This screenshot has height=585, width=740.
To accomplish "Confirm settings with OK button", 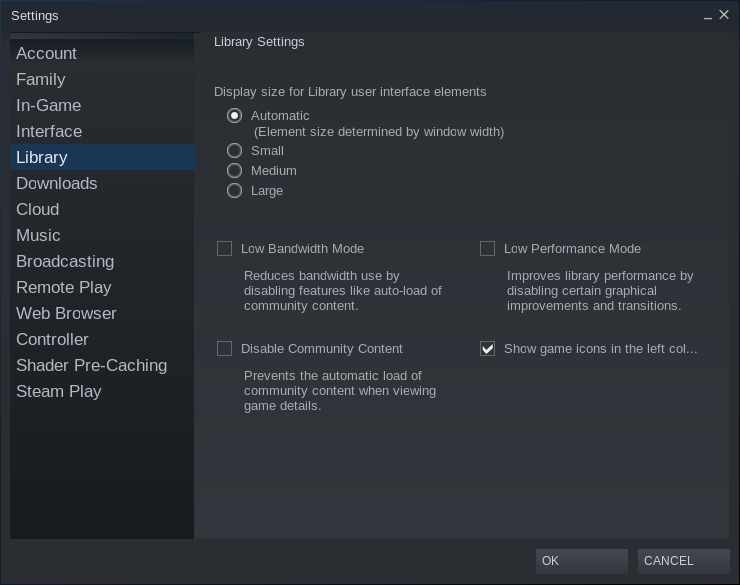I will [581, 561].
